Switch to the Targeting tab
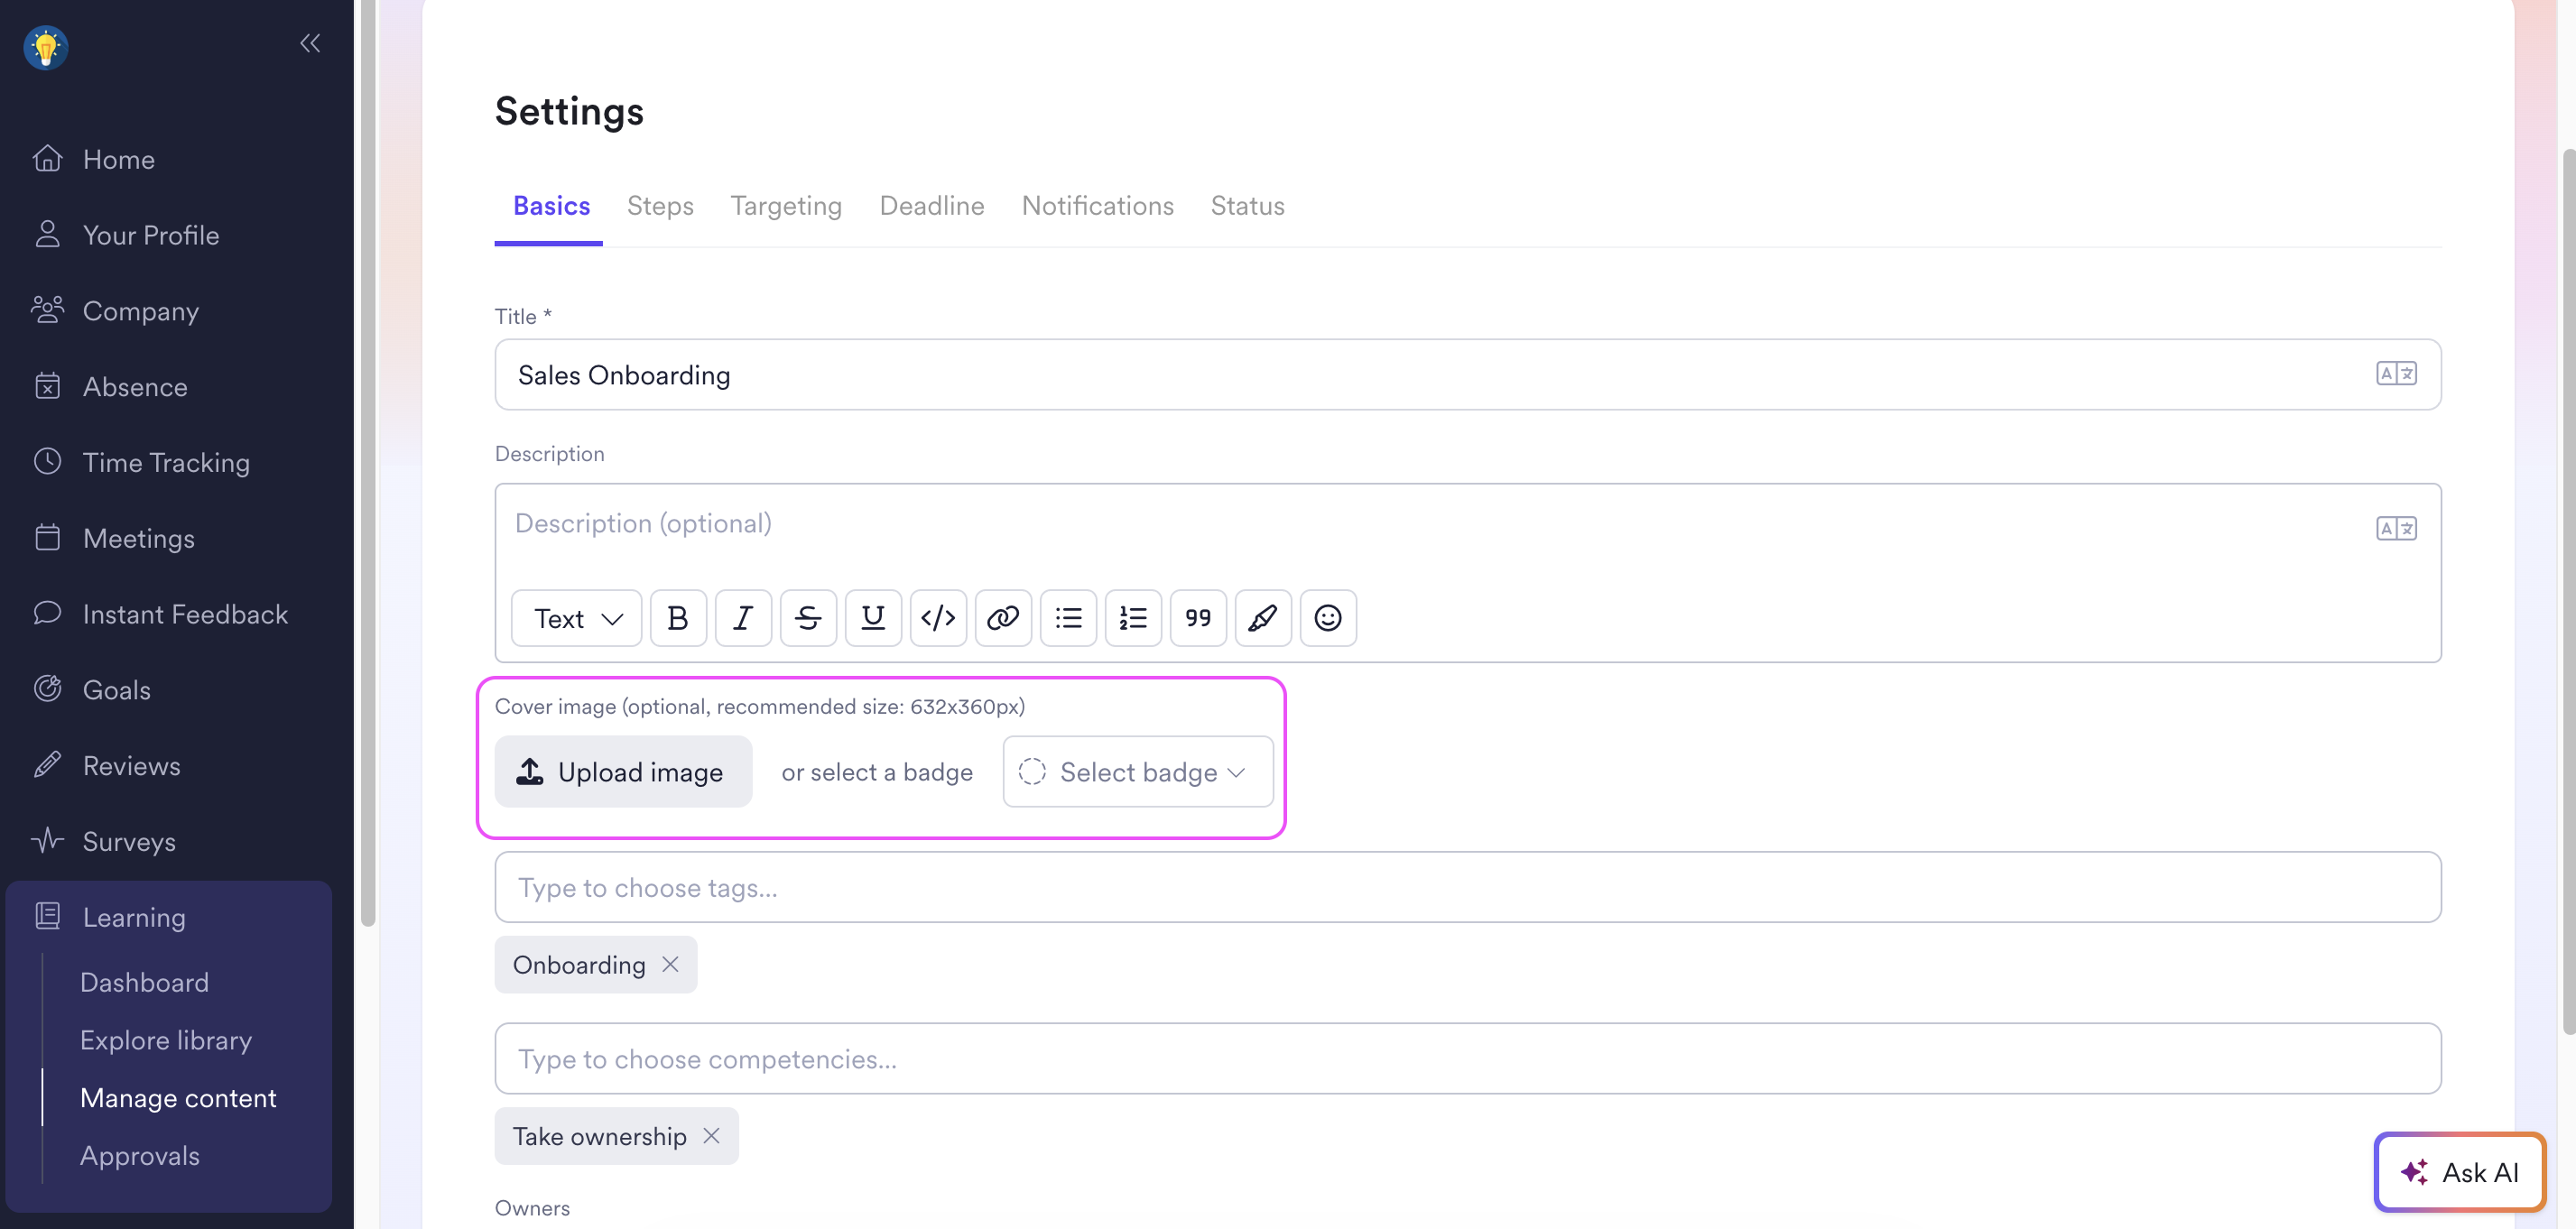 coord(785,206)
